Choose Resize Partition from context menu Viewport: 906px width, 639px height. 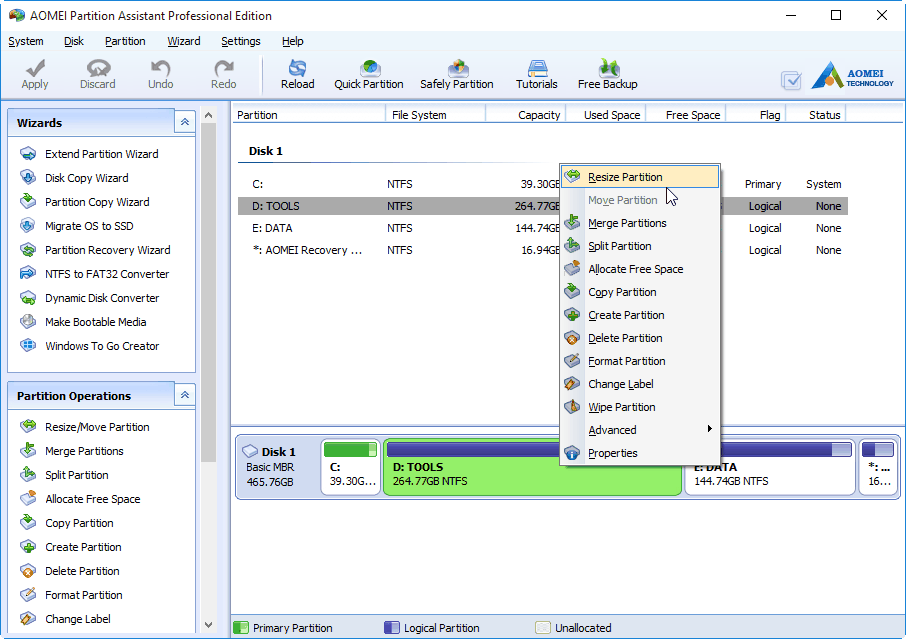pos(625,177)
